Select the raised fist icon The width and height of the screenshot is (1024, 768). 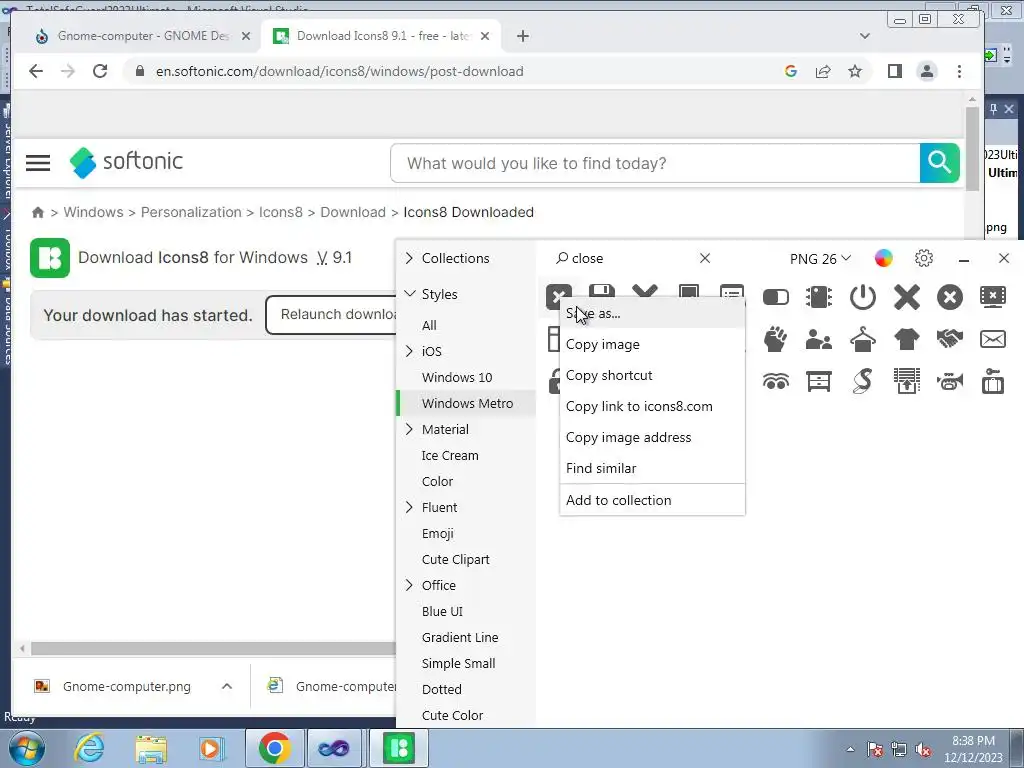(x=775, y=340)
